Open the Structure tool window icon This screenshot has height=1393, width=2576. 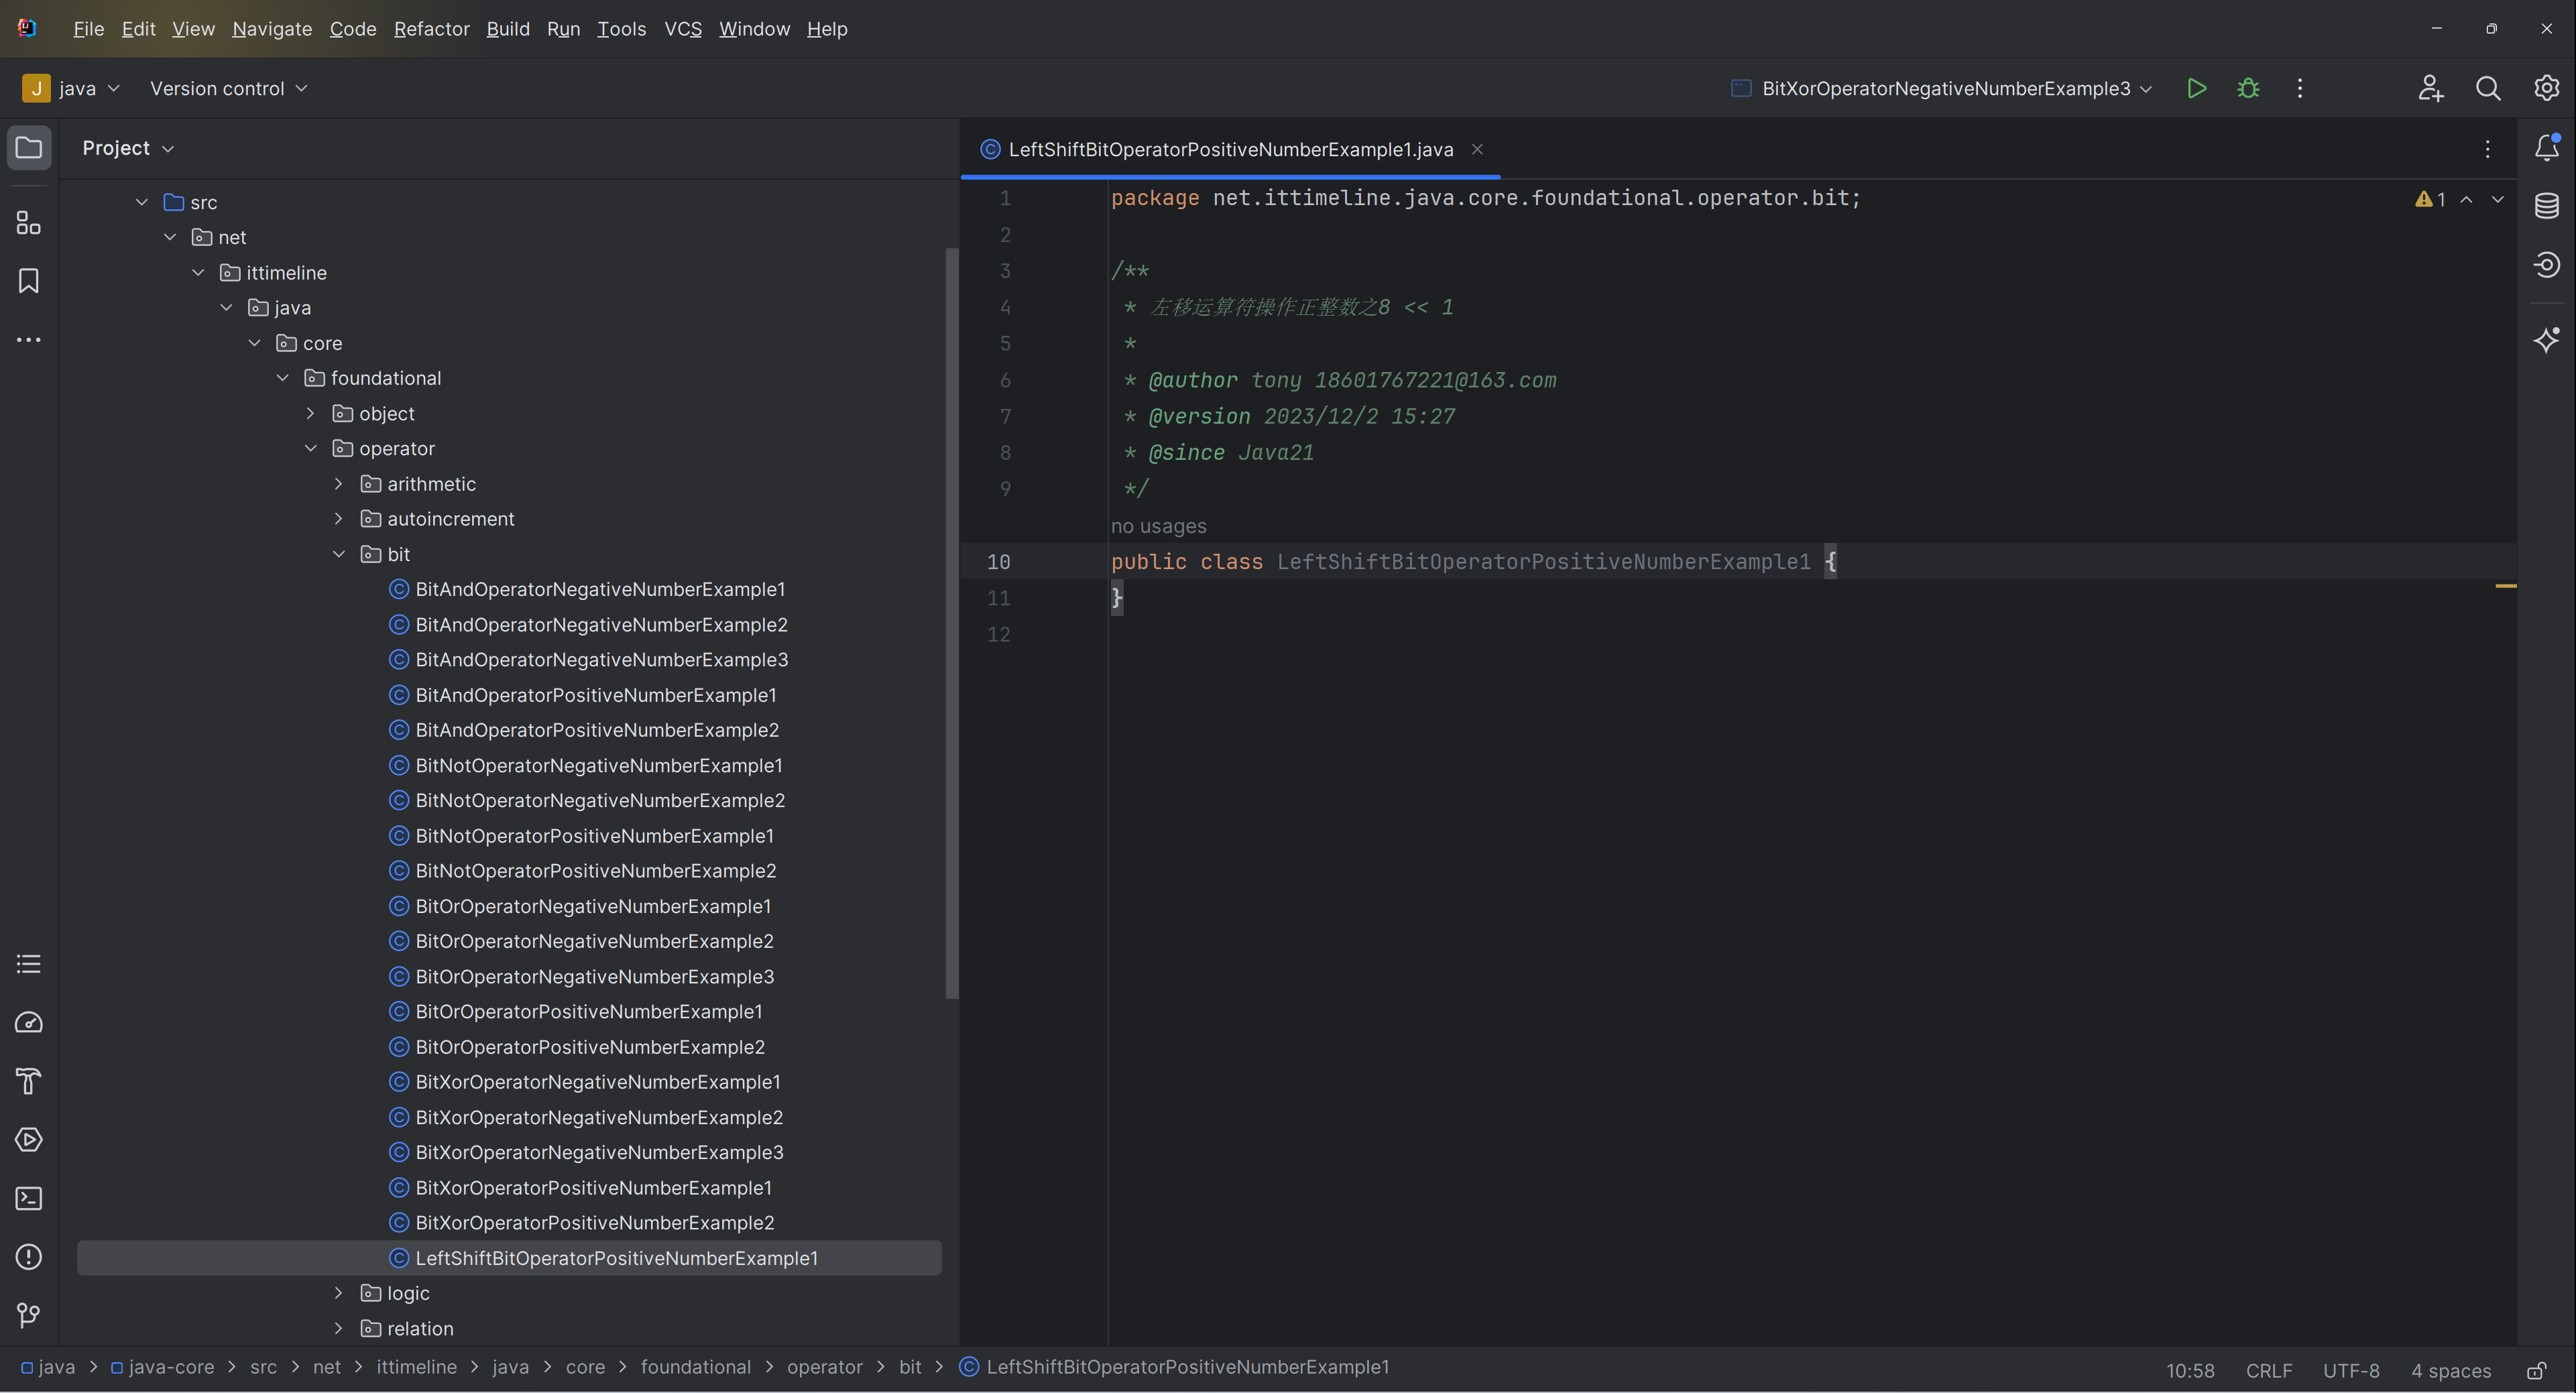point(29,222)
